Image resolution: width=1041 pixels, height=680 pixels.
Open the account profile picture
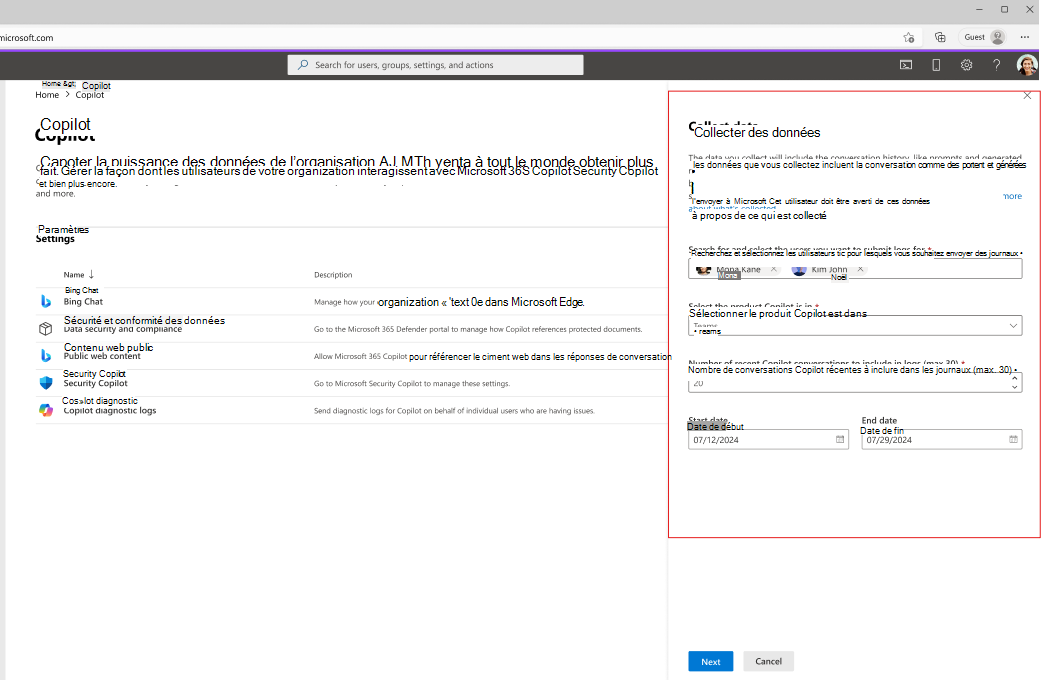[1027, 65]
